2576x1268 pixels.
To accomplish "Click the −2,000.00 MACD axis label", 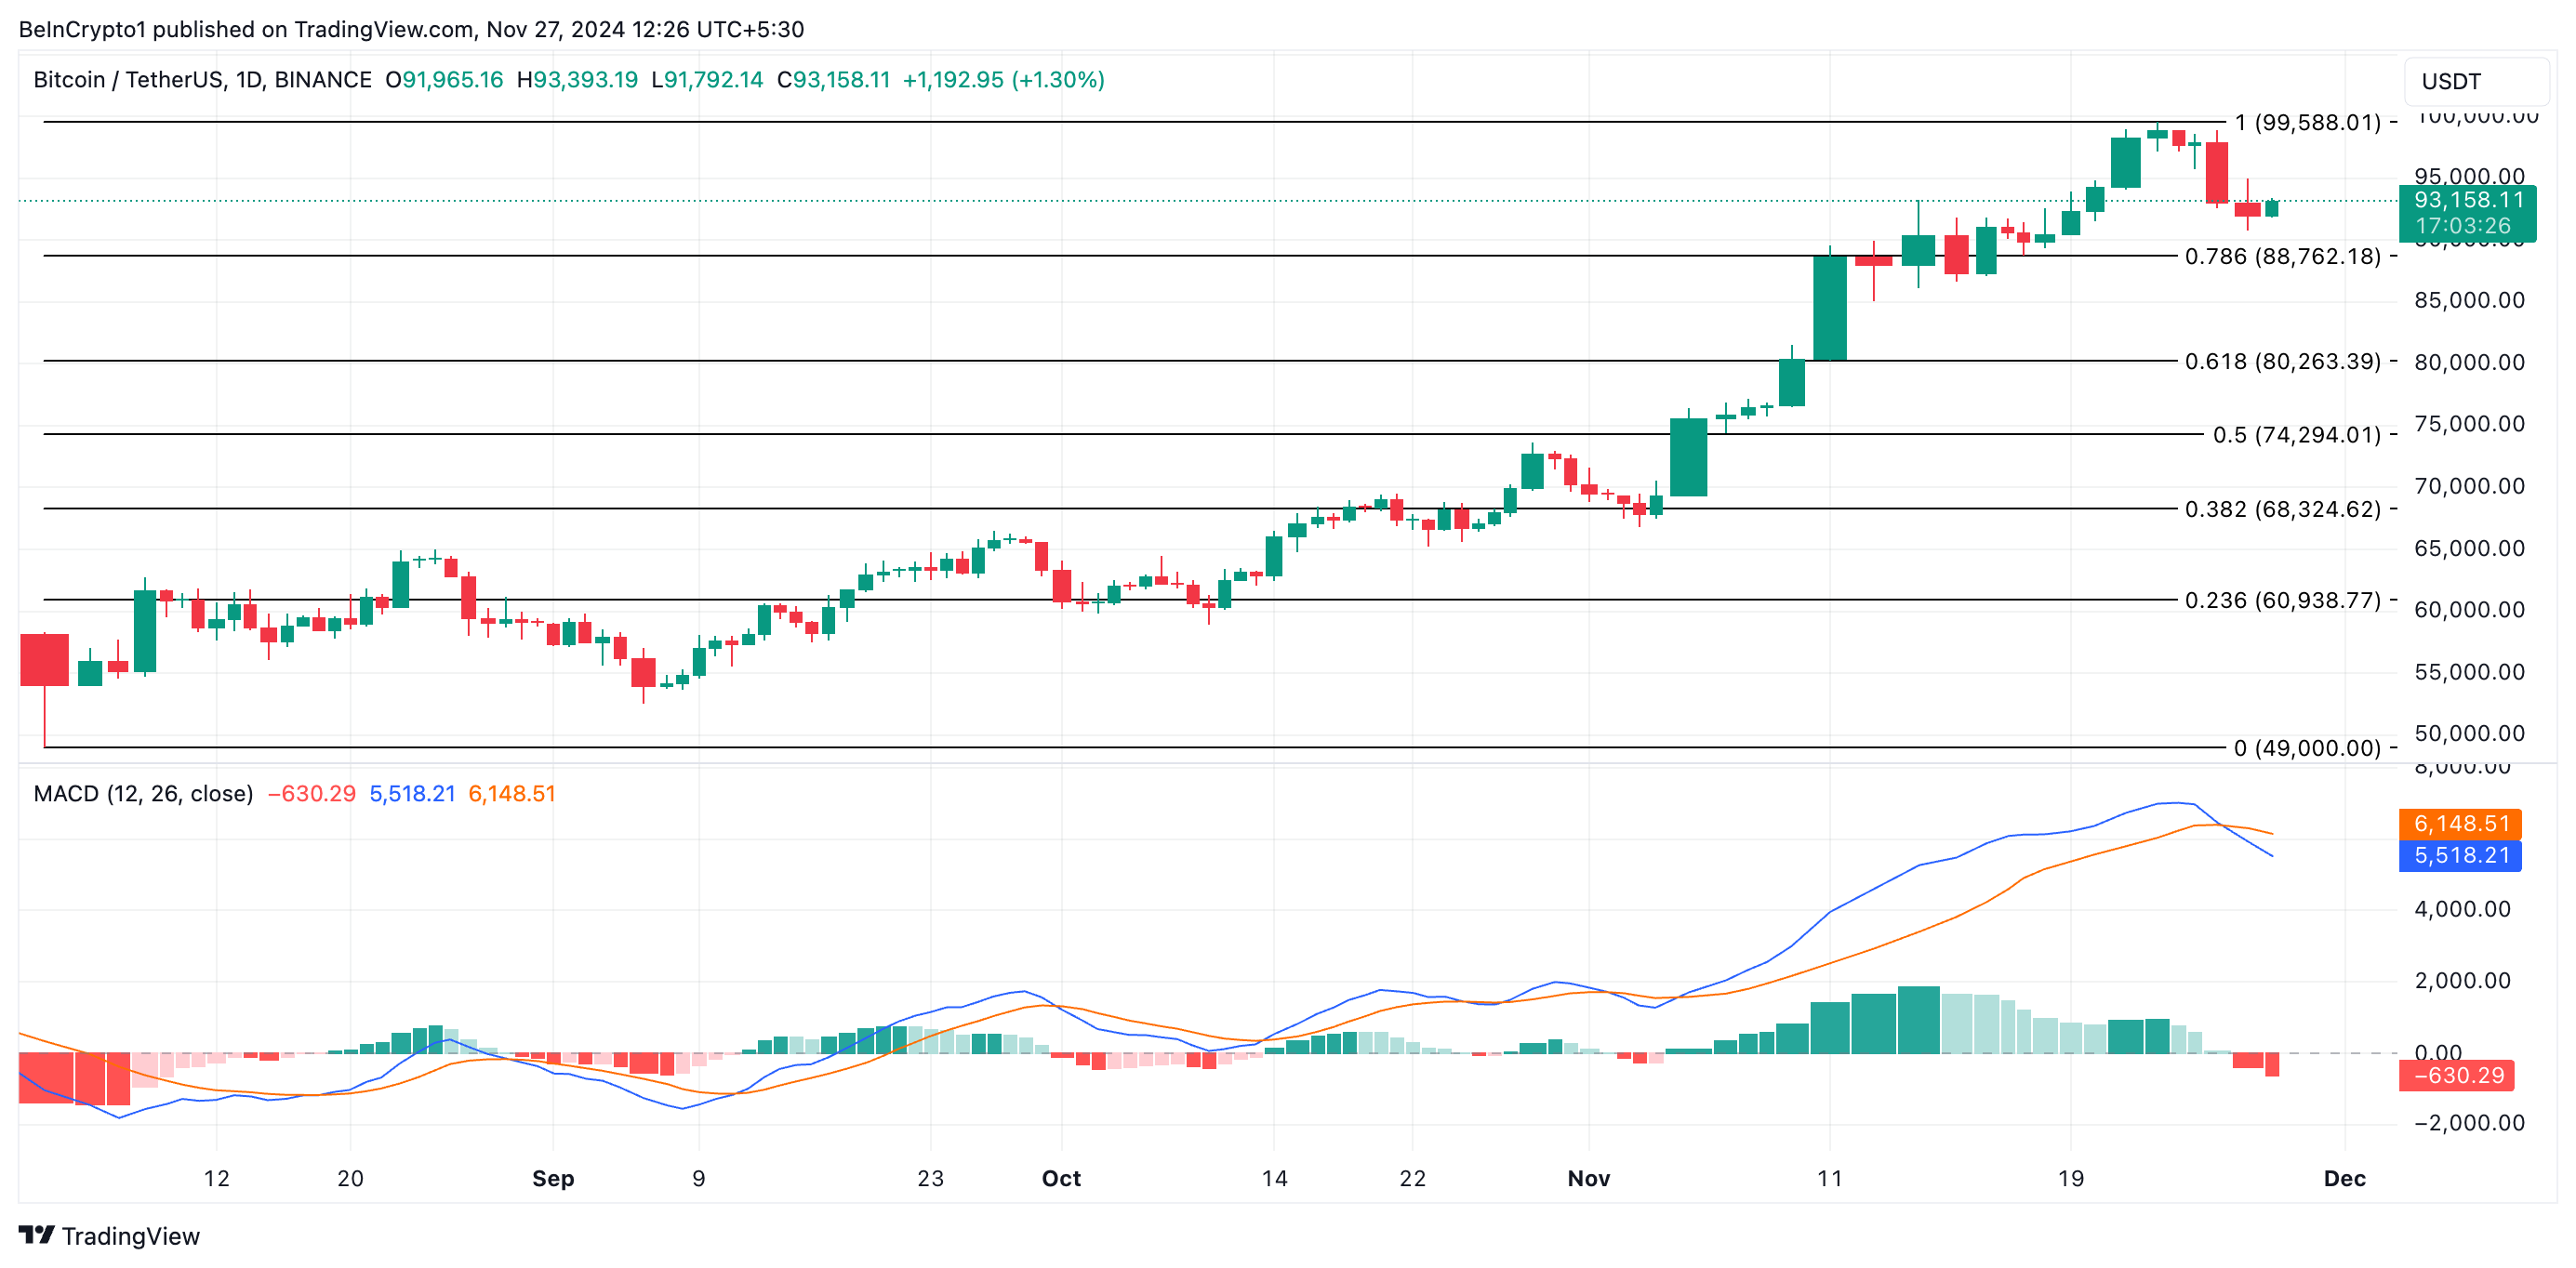I will [2469, 1123].
